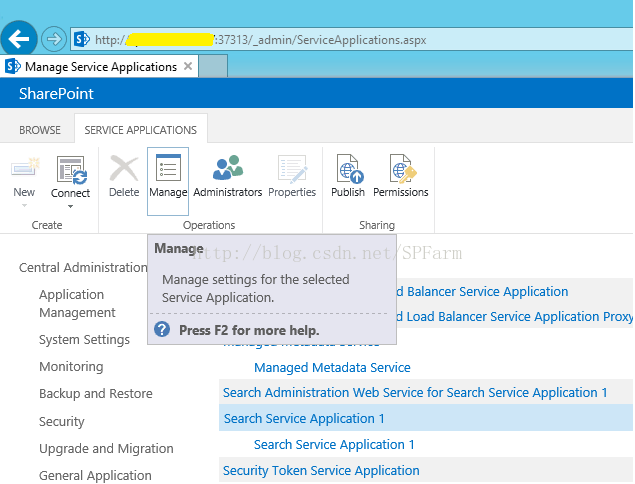Viewport: 635px width, 484px height.
Task: Open Upgrade and Migration
Action: tap(106, 449)
